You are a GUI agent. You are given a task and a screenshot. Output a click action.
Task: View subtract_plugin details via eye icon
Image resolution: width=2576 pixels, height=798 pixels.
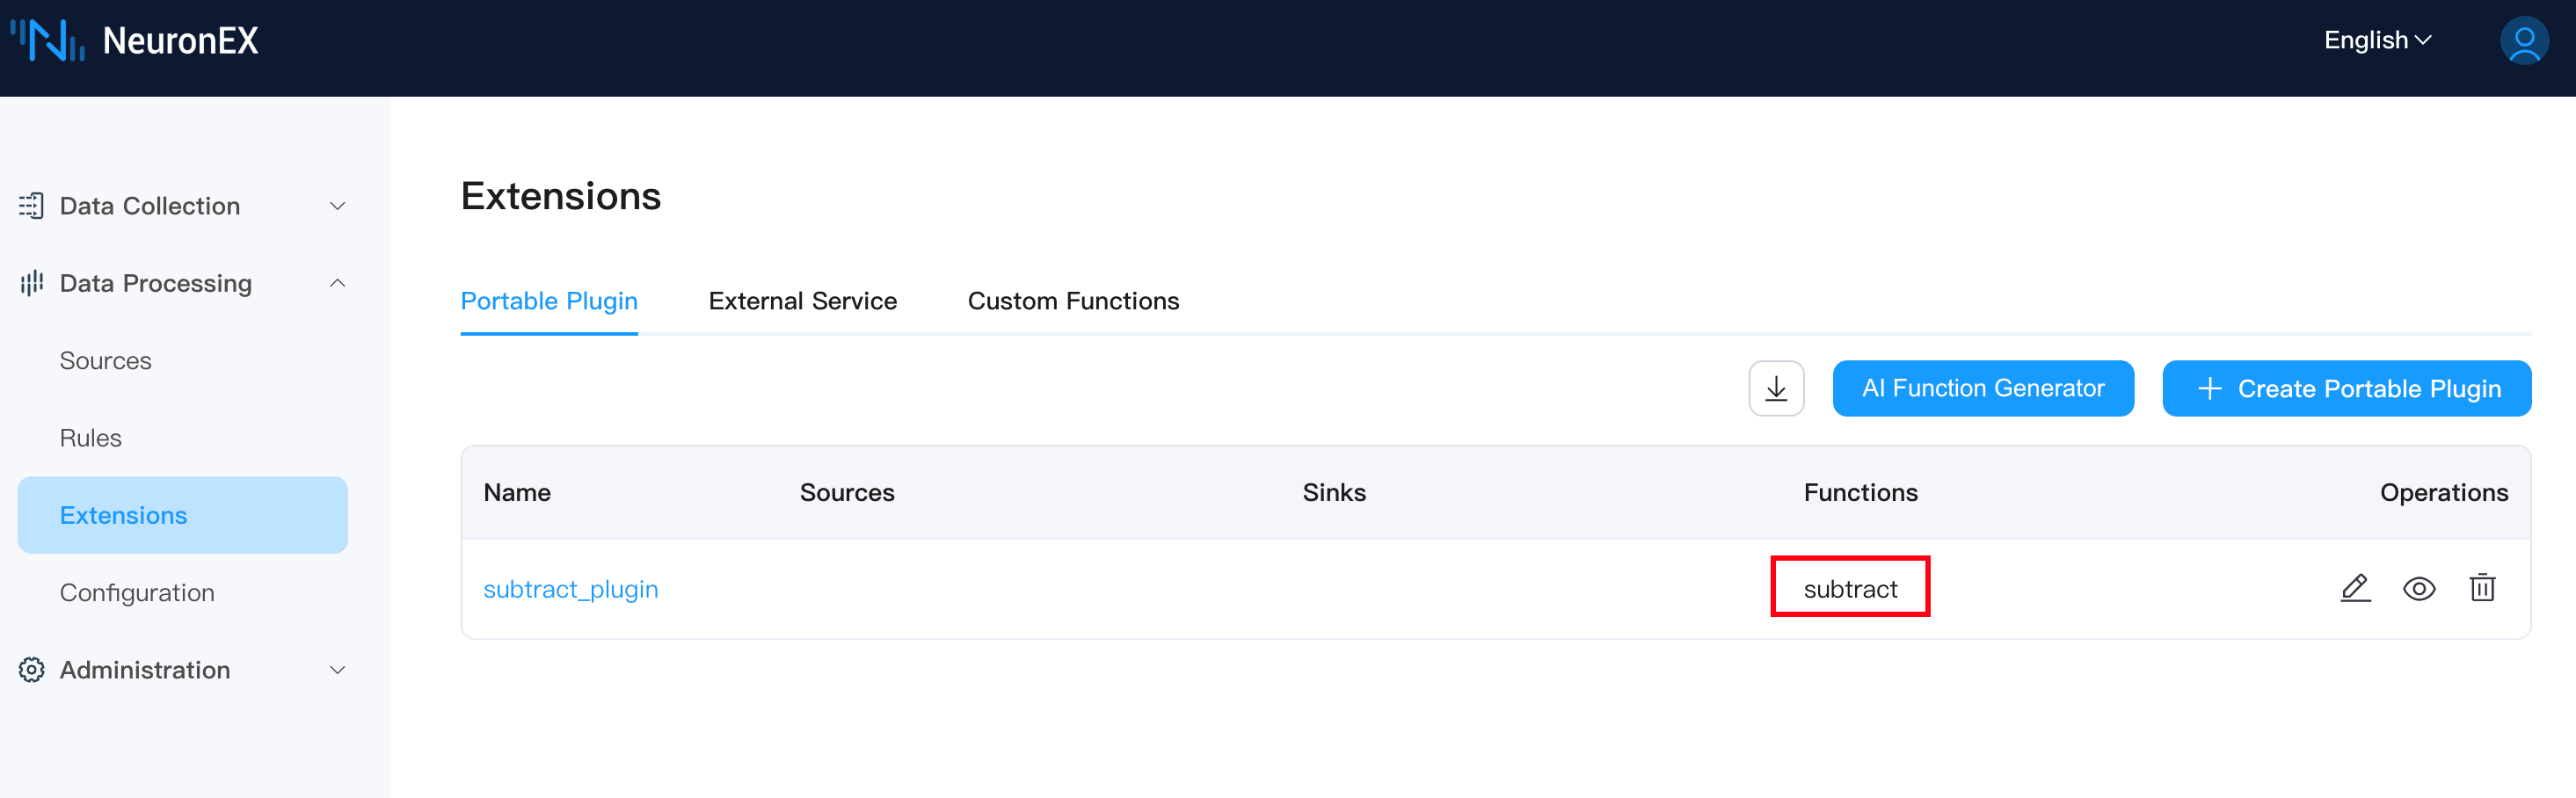(2418, 588)
